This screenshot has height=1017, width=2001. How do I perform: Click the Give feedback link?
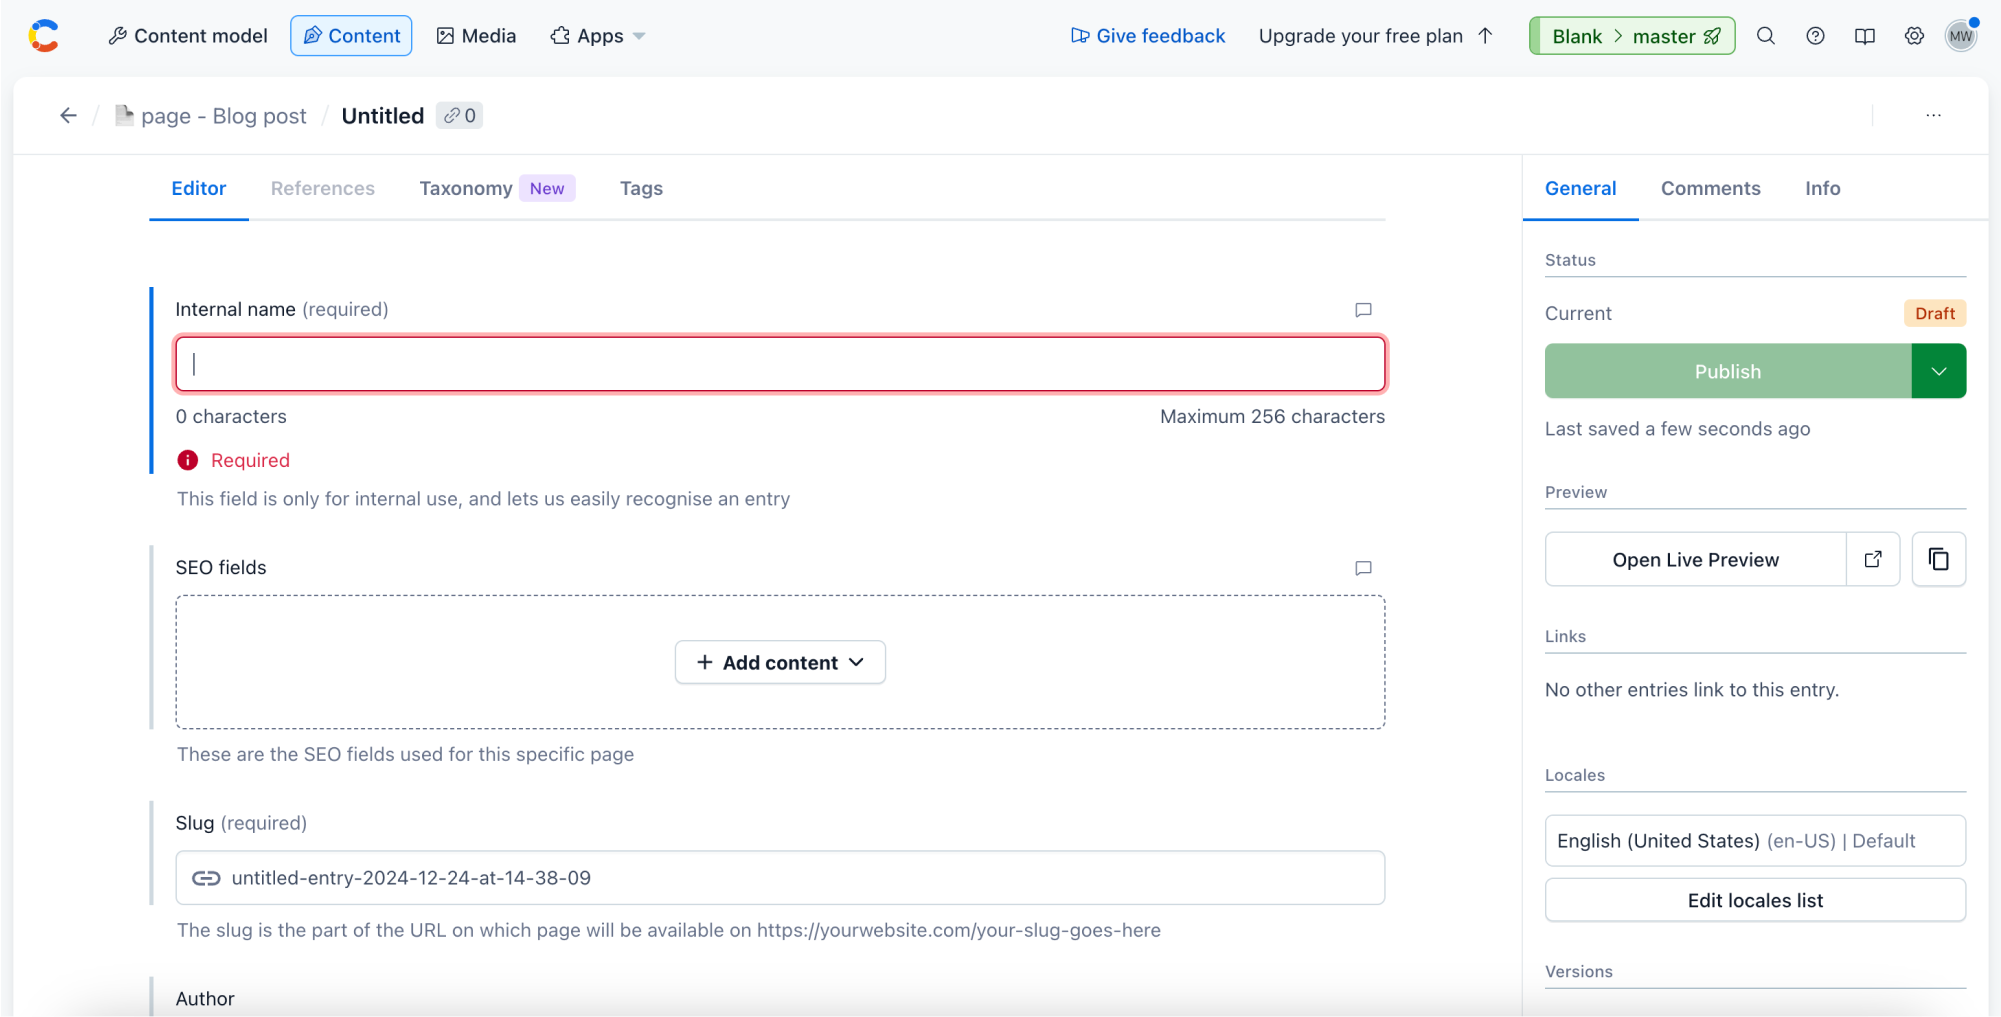1148,35
